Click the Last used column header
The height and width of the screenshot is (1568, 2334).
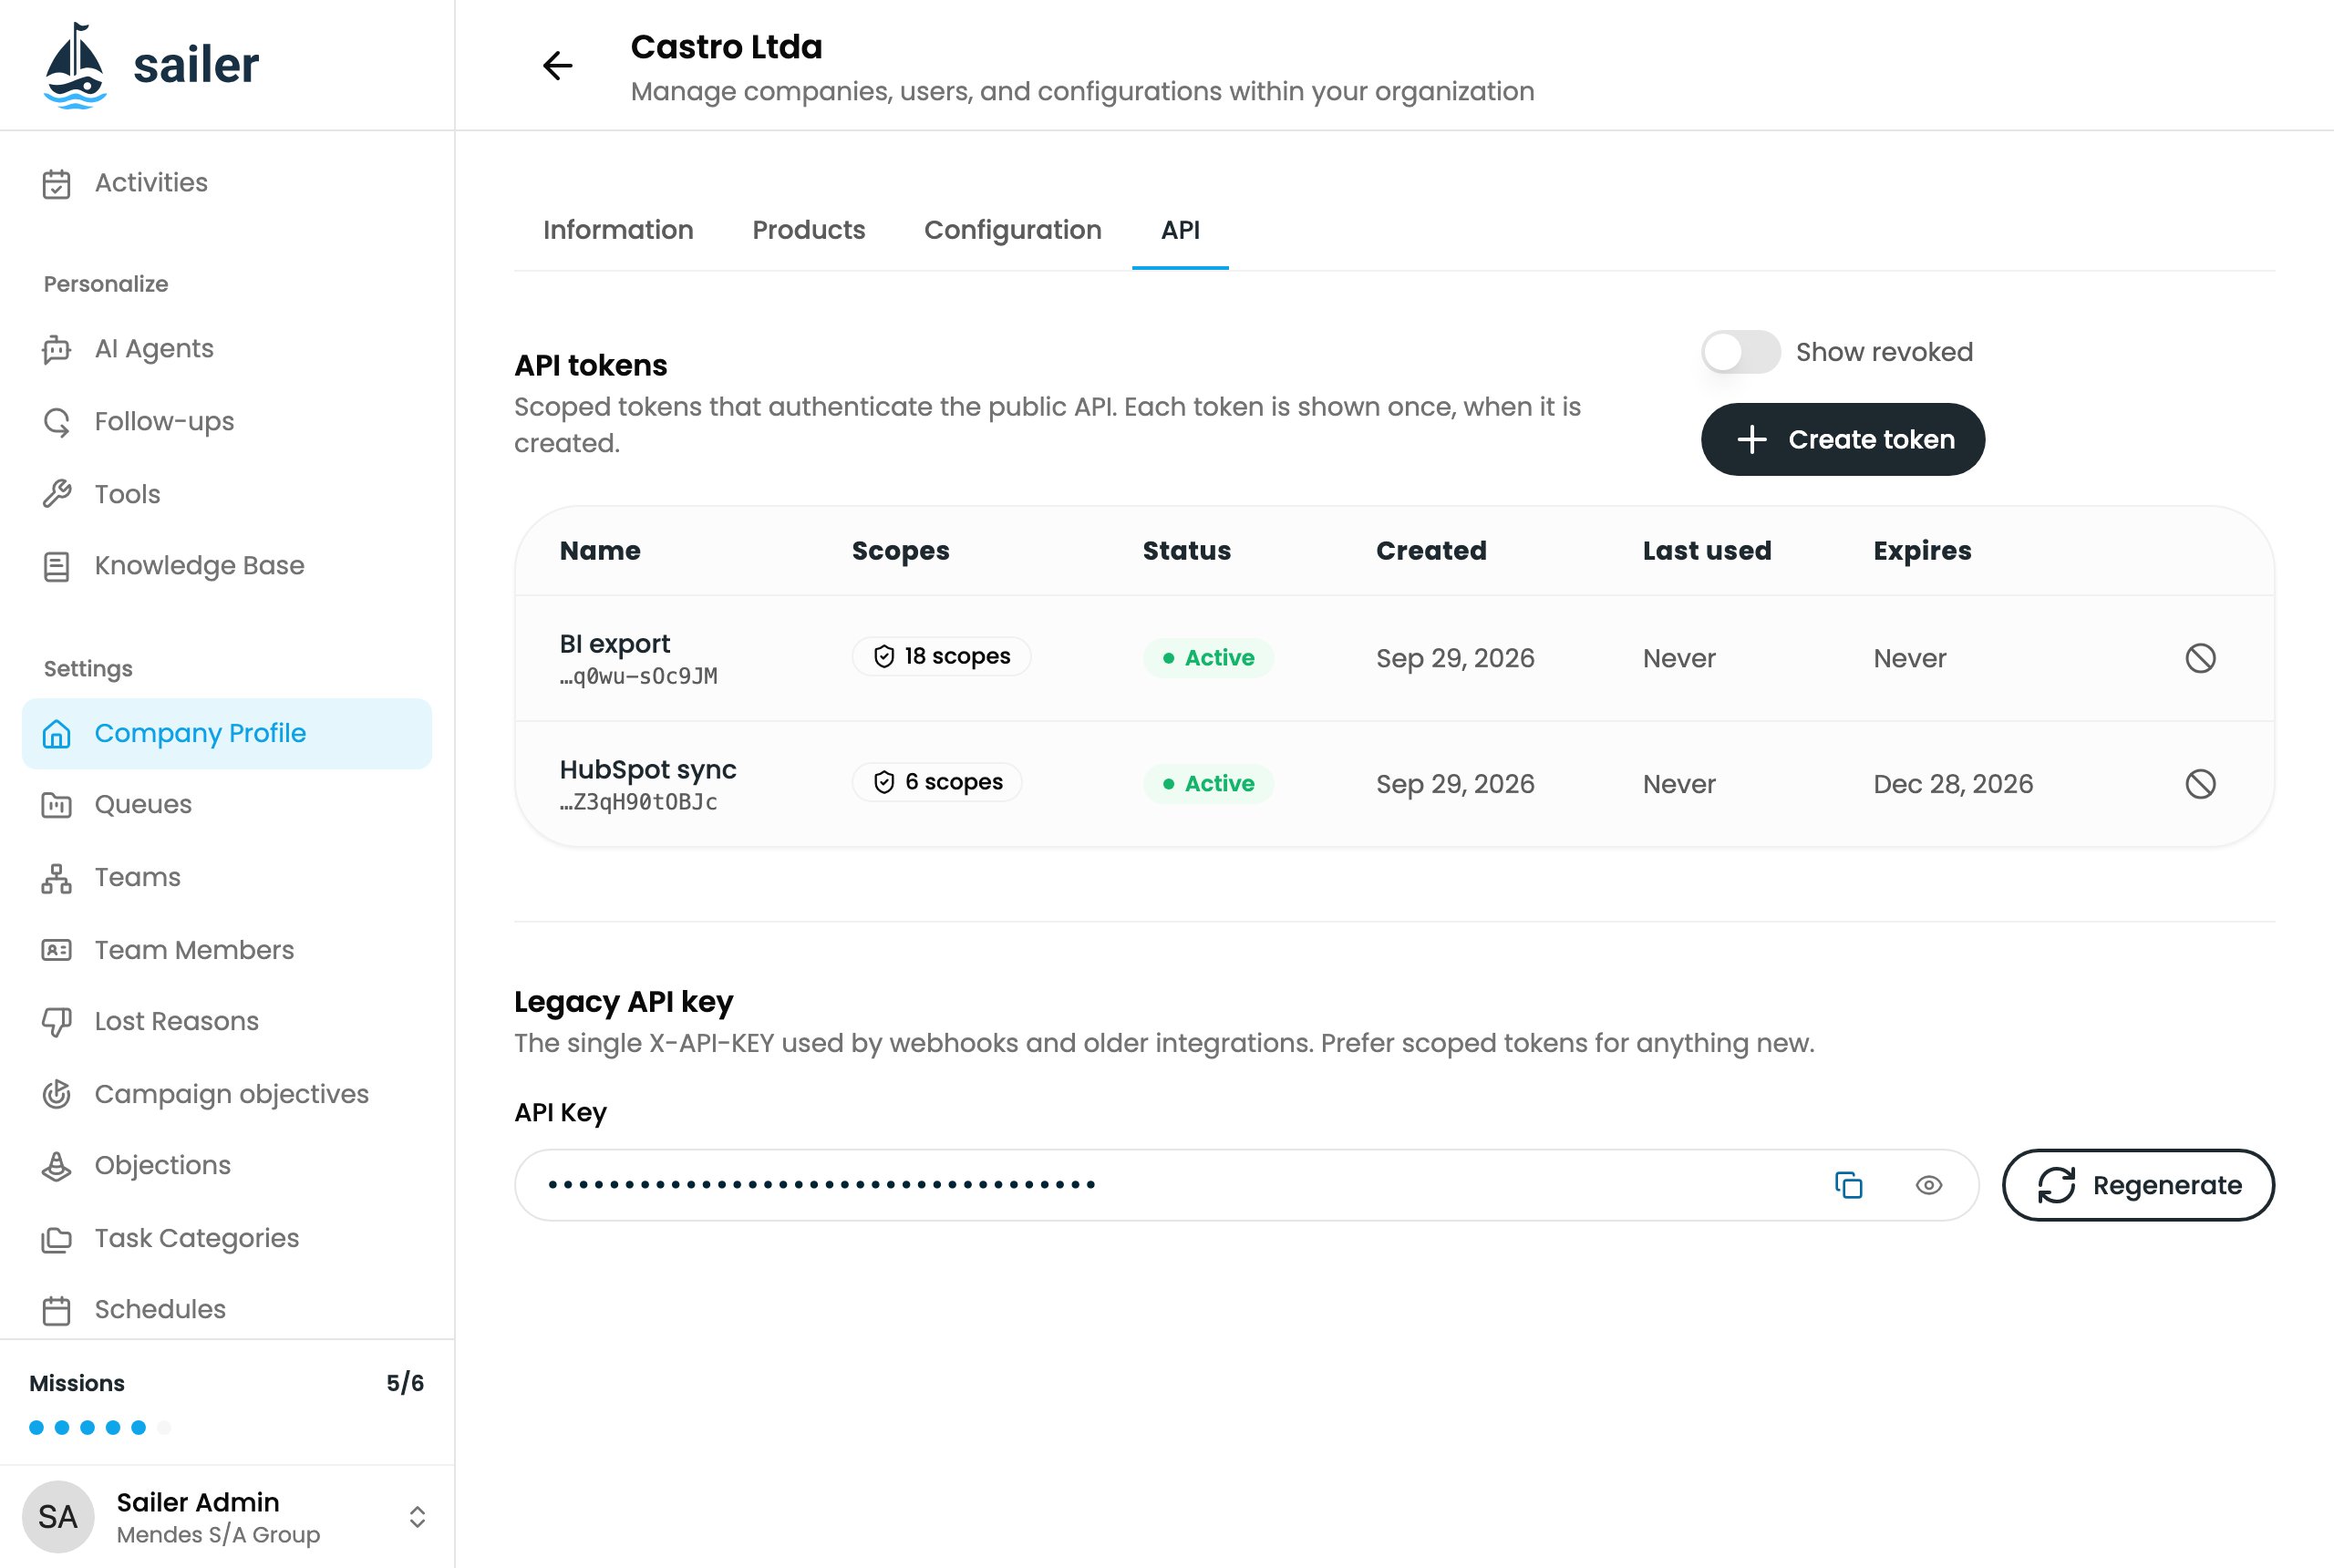tap(1707, 551)
